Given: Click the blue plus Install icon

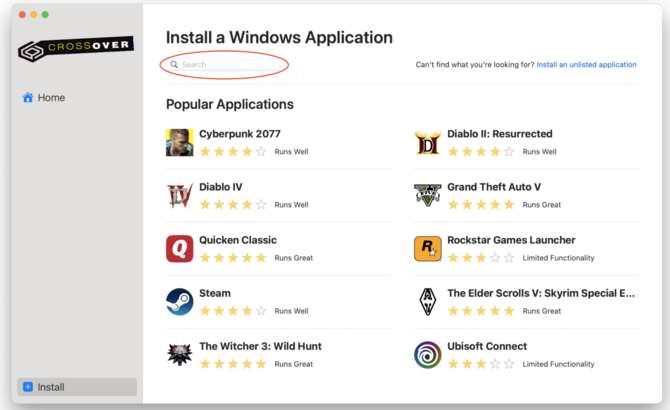Looking at the screenshot, I should [x=28, y=387].
